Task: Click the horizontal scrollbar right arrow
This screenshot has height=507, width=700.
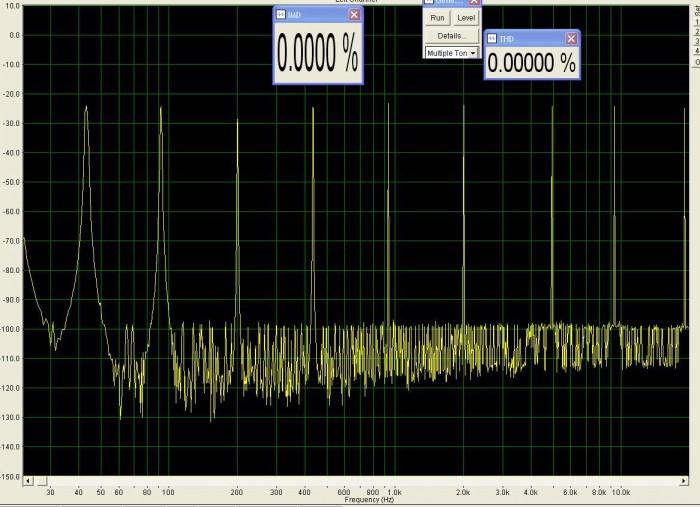Action: click(684, 481)
